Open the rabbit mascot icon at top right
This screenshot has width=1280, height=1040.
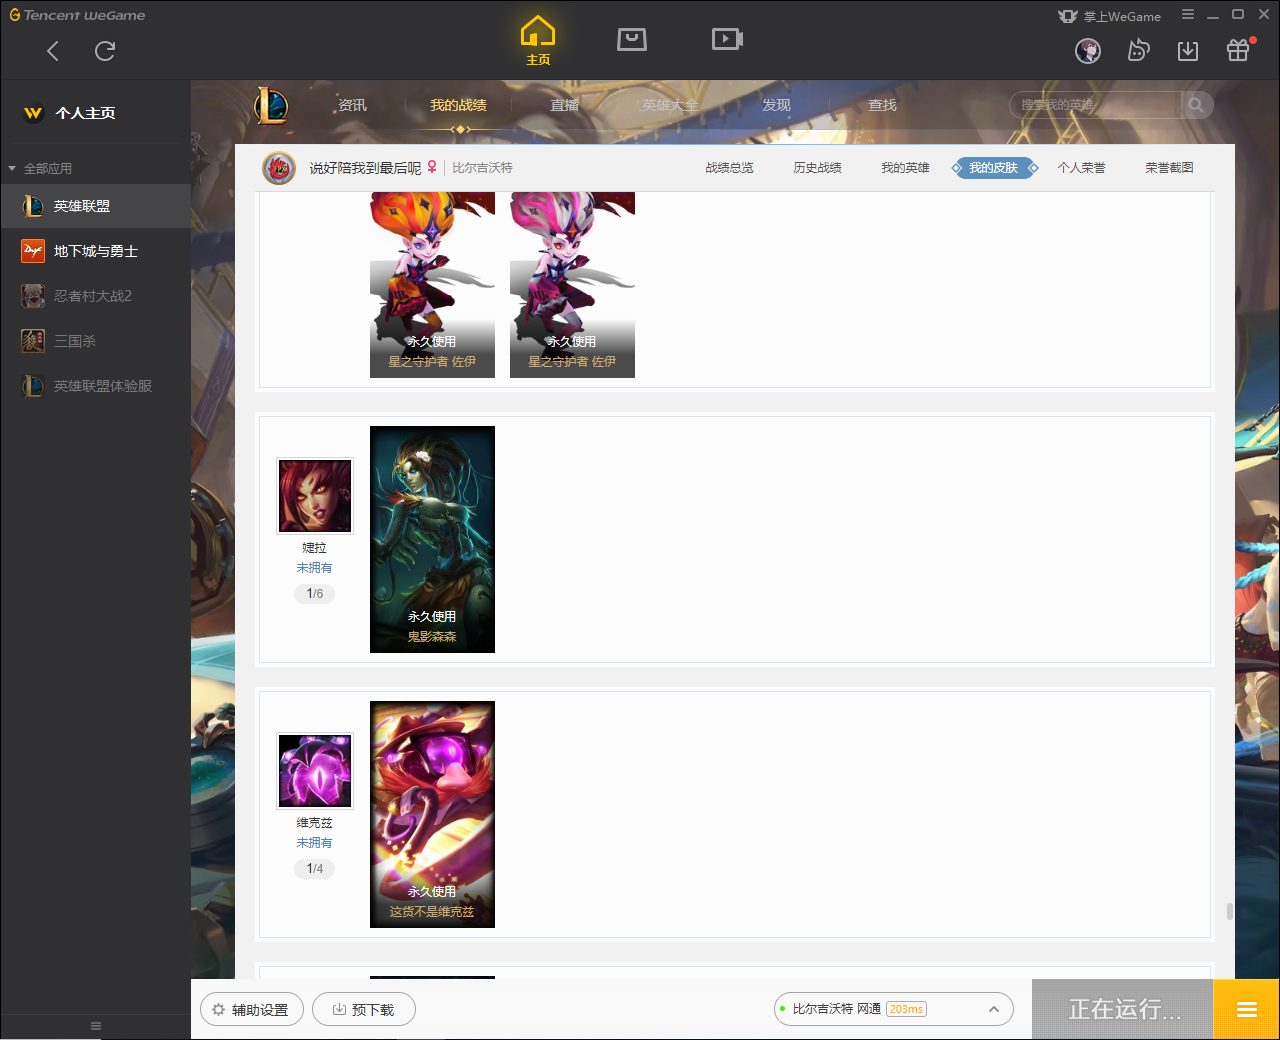coord(1138,50)
